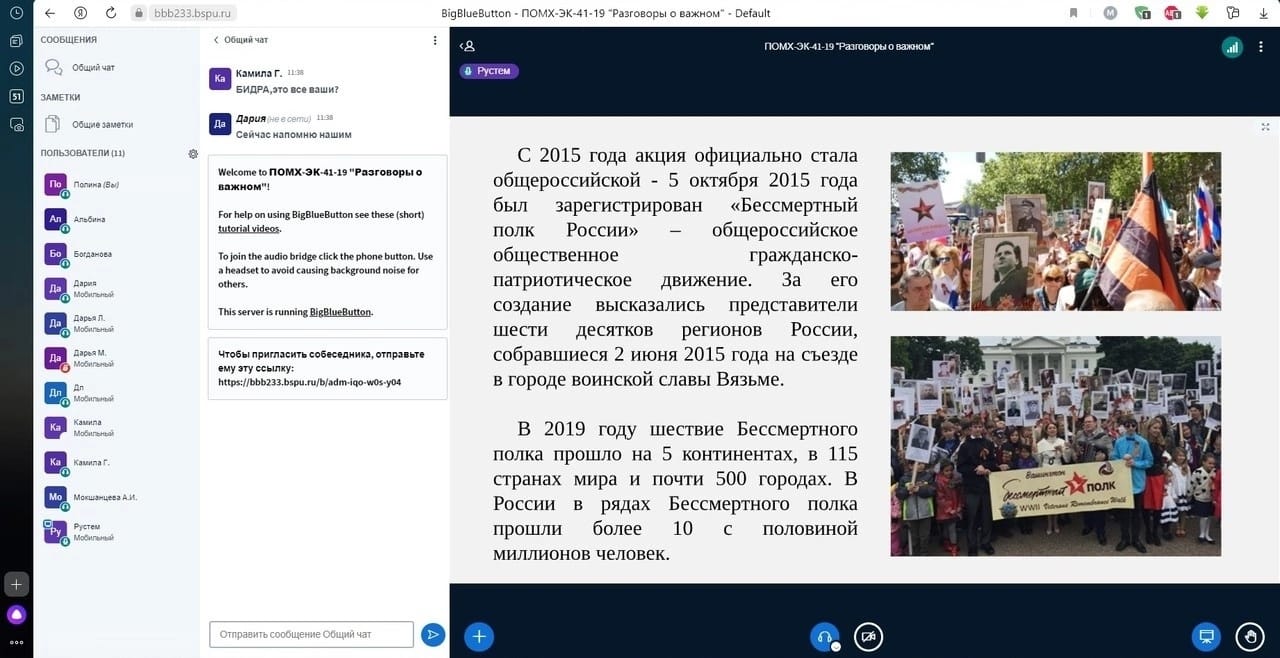Image resolution: width=1280 pixels, height=658 pixels.
Task: Toggle the presentation screen button
Action: click(1206, 636)
